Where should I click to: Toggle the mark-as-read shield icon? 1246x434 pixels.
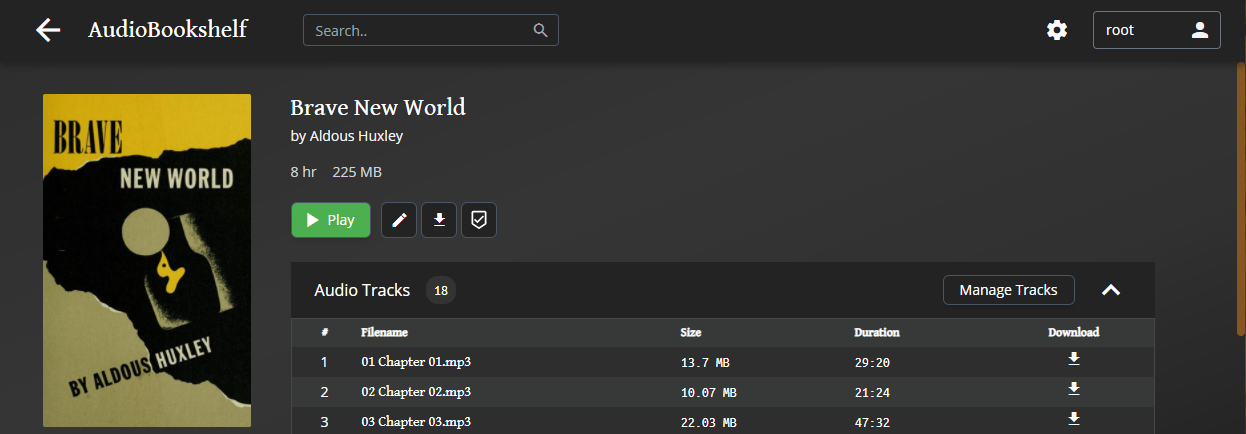pyautogui.click(x=479, y=220)
